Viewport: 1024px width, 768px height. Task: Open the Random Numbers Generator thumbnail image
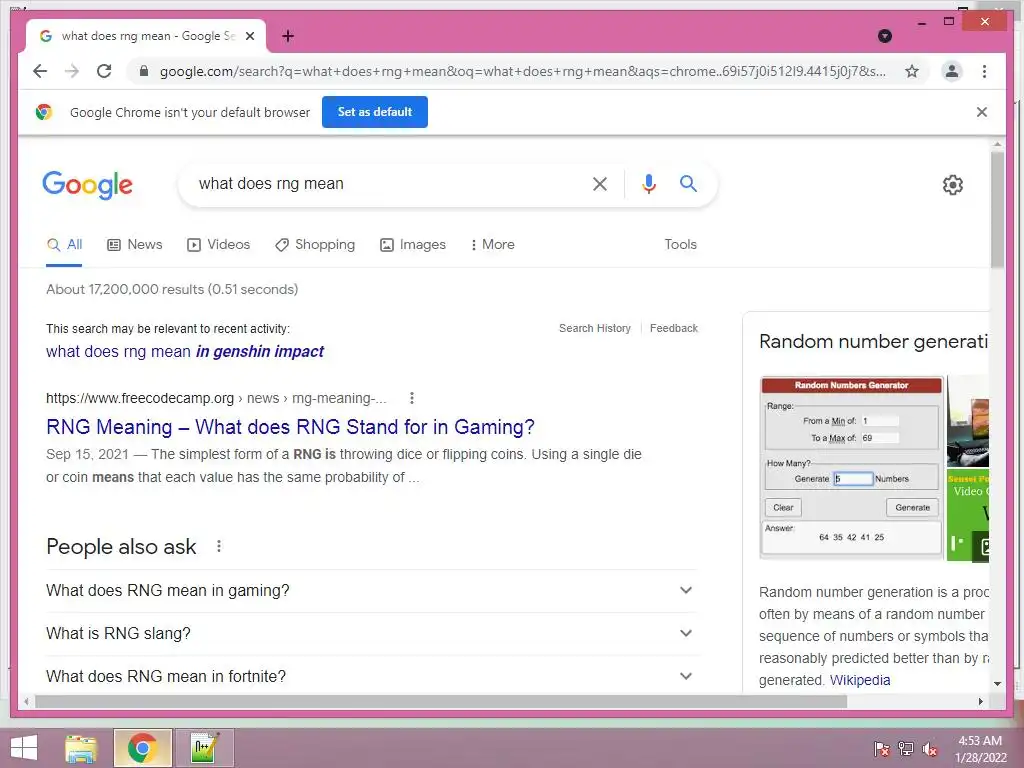[852, 468]
